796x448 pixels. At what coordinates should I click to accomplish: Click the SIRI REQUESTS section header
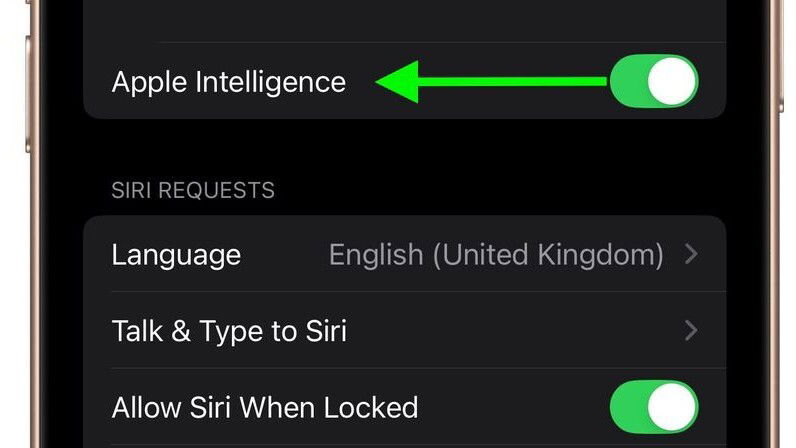click(x=193, y=190)
